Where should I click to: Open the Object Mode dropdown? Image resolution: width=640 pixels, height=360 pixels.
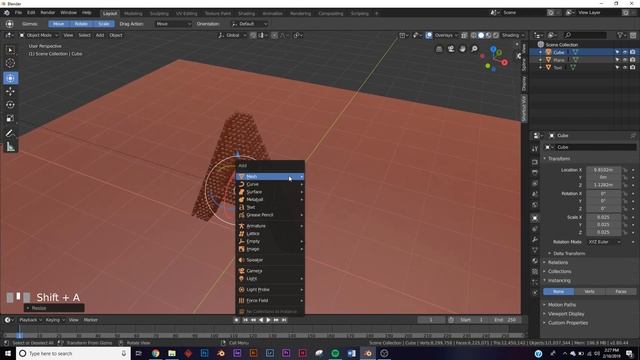coord(39,36)
